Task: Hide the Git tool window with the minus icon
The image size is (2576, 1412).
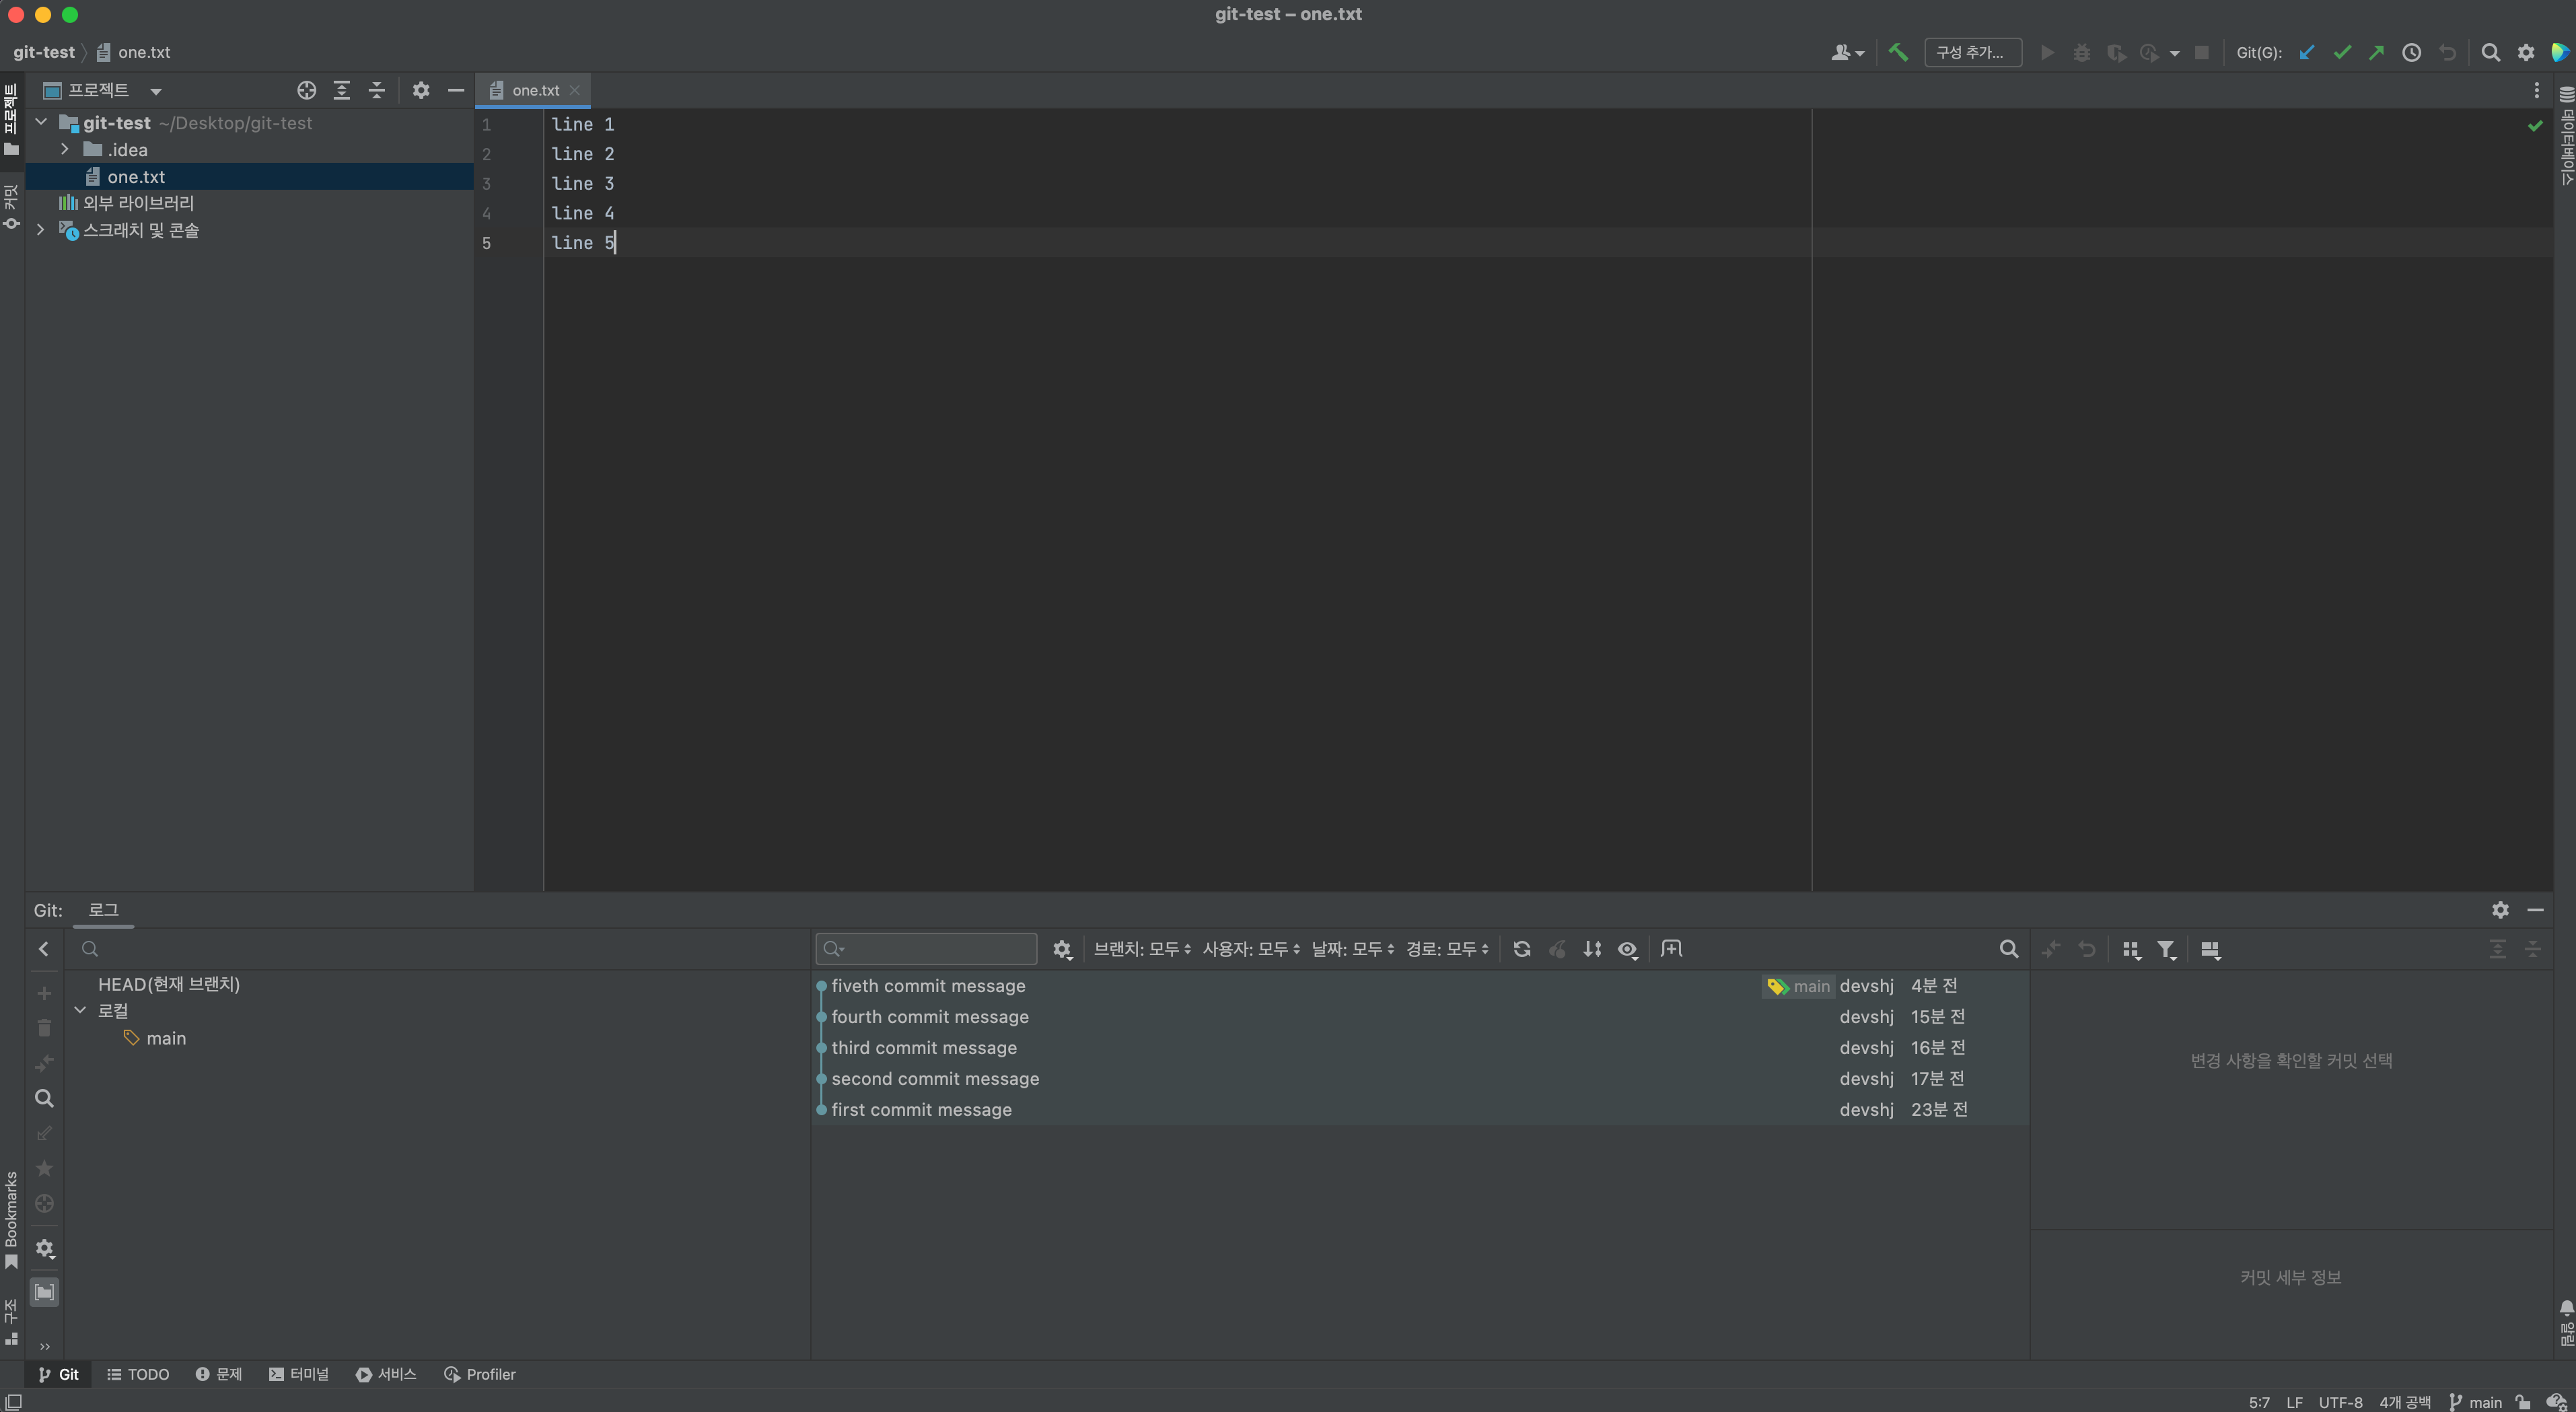Action: point(2535,909)
